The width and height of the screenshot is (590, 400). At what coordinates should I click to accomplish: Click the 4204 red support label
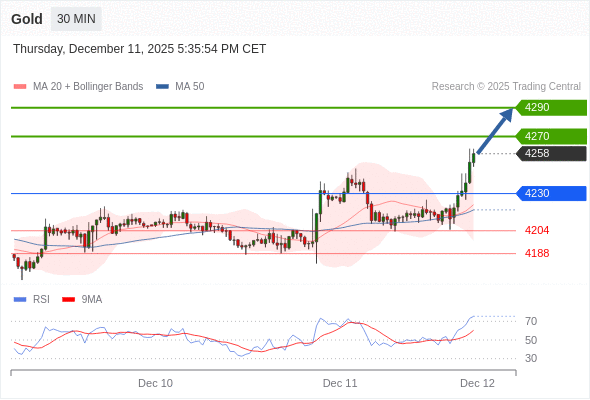coord(537,230)
